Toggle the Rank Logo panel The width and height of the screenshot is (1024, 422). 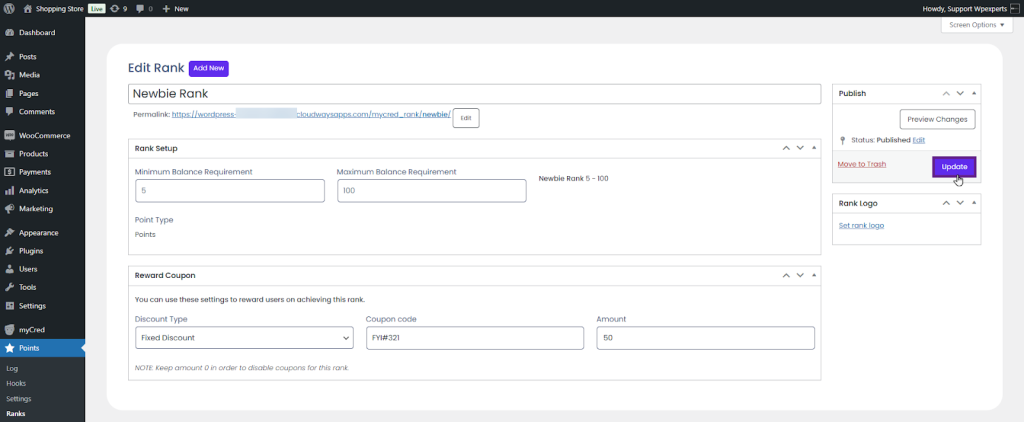pos(974,203)
